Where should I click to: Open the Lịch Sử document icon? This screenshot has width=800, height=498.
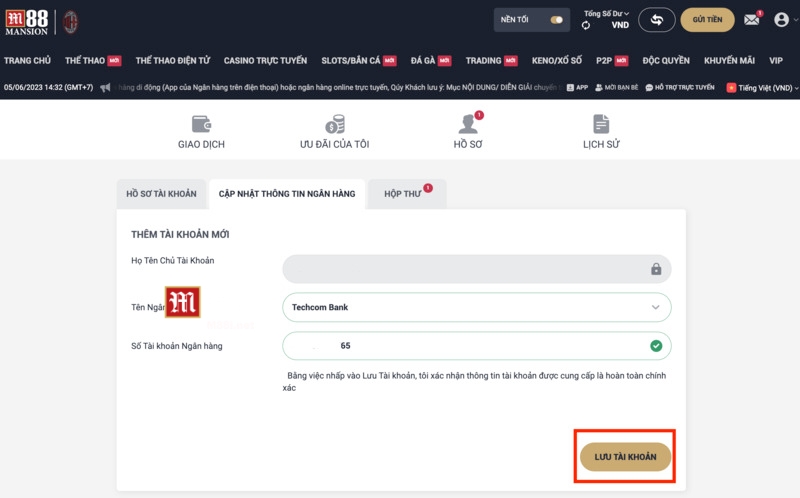pos(601,124)
